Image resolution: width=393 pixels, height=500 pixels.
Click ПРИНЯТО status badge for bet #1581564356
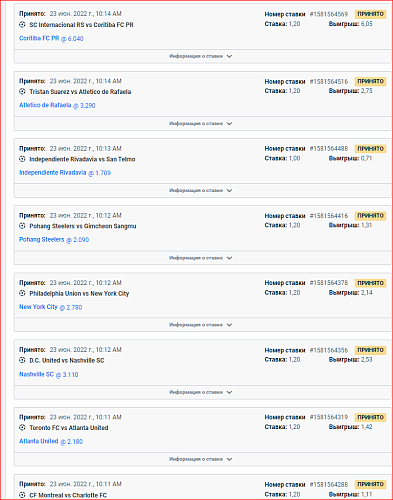[x=371, y=350]
